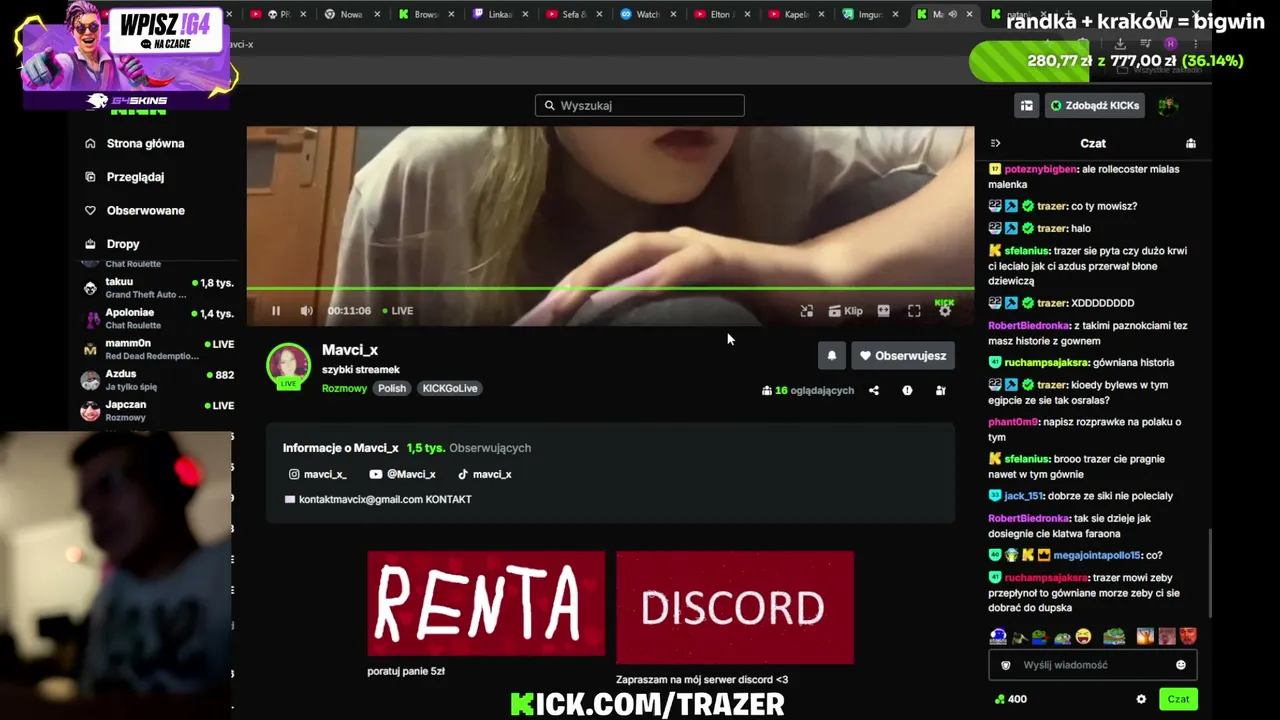Insert the laughing yellow face emote
Image resolution: width=1280 pixels, height=720 pixels.
(x=1083, y=636)
